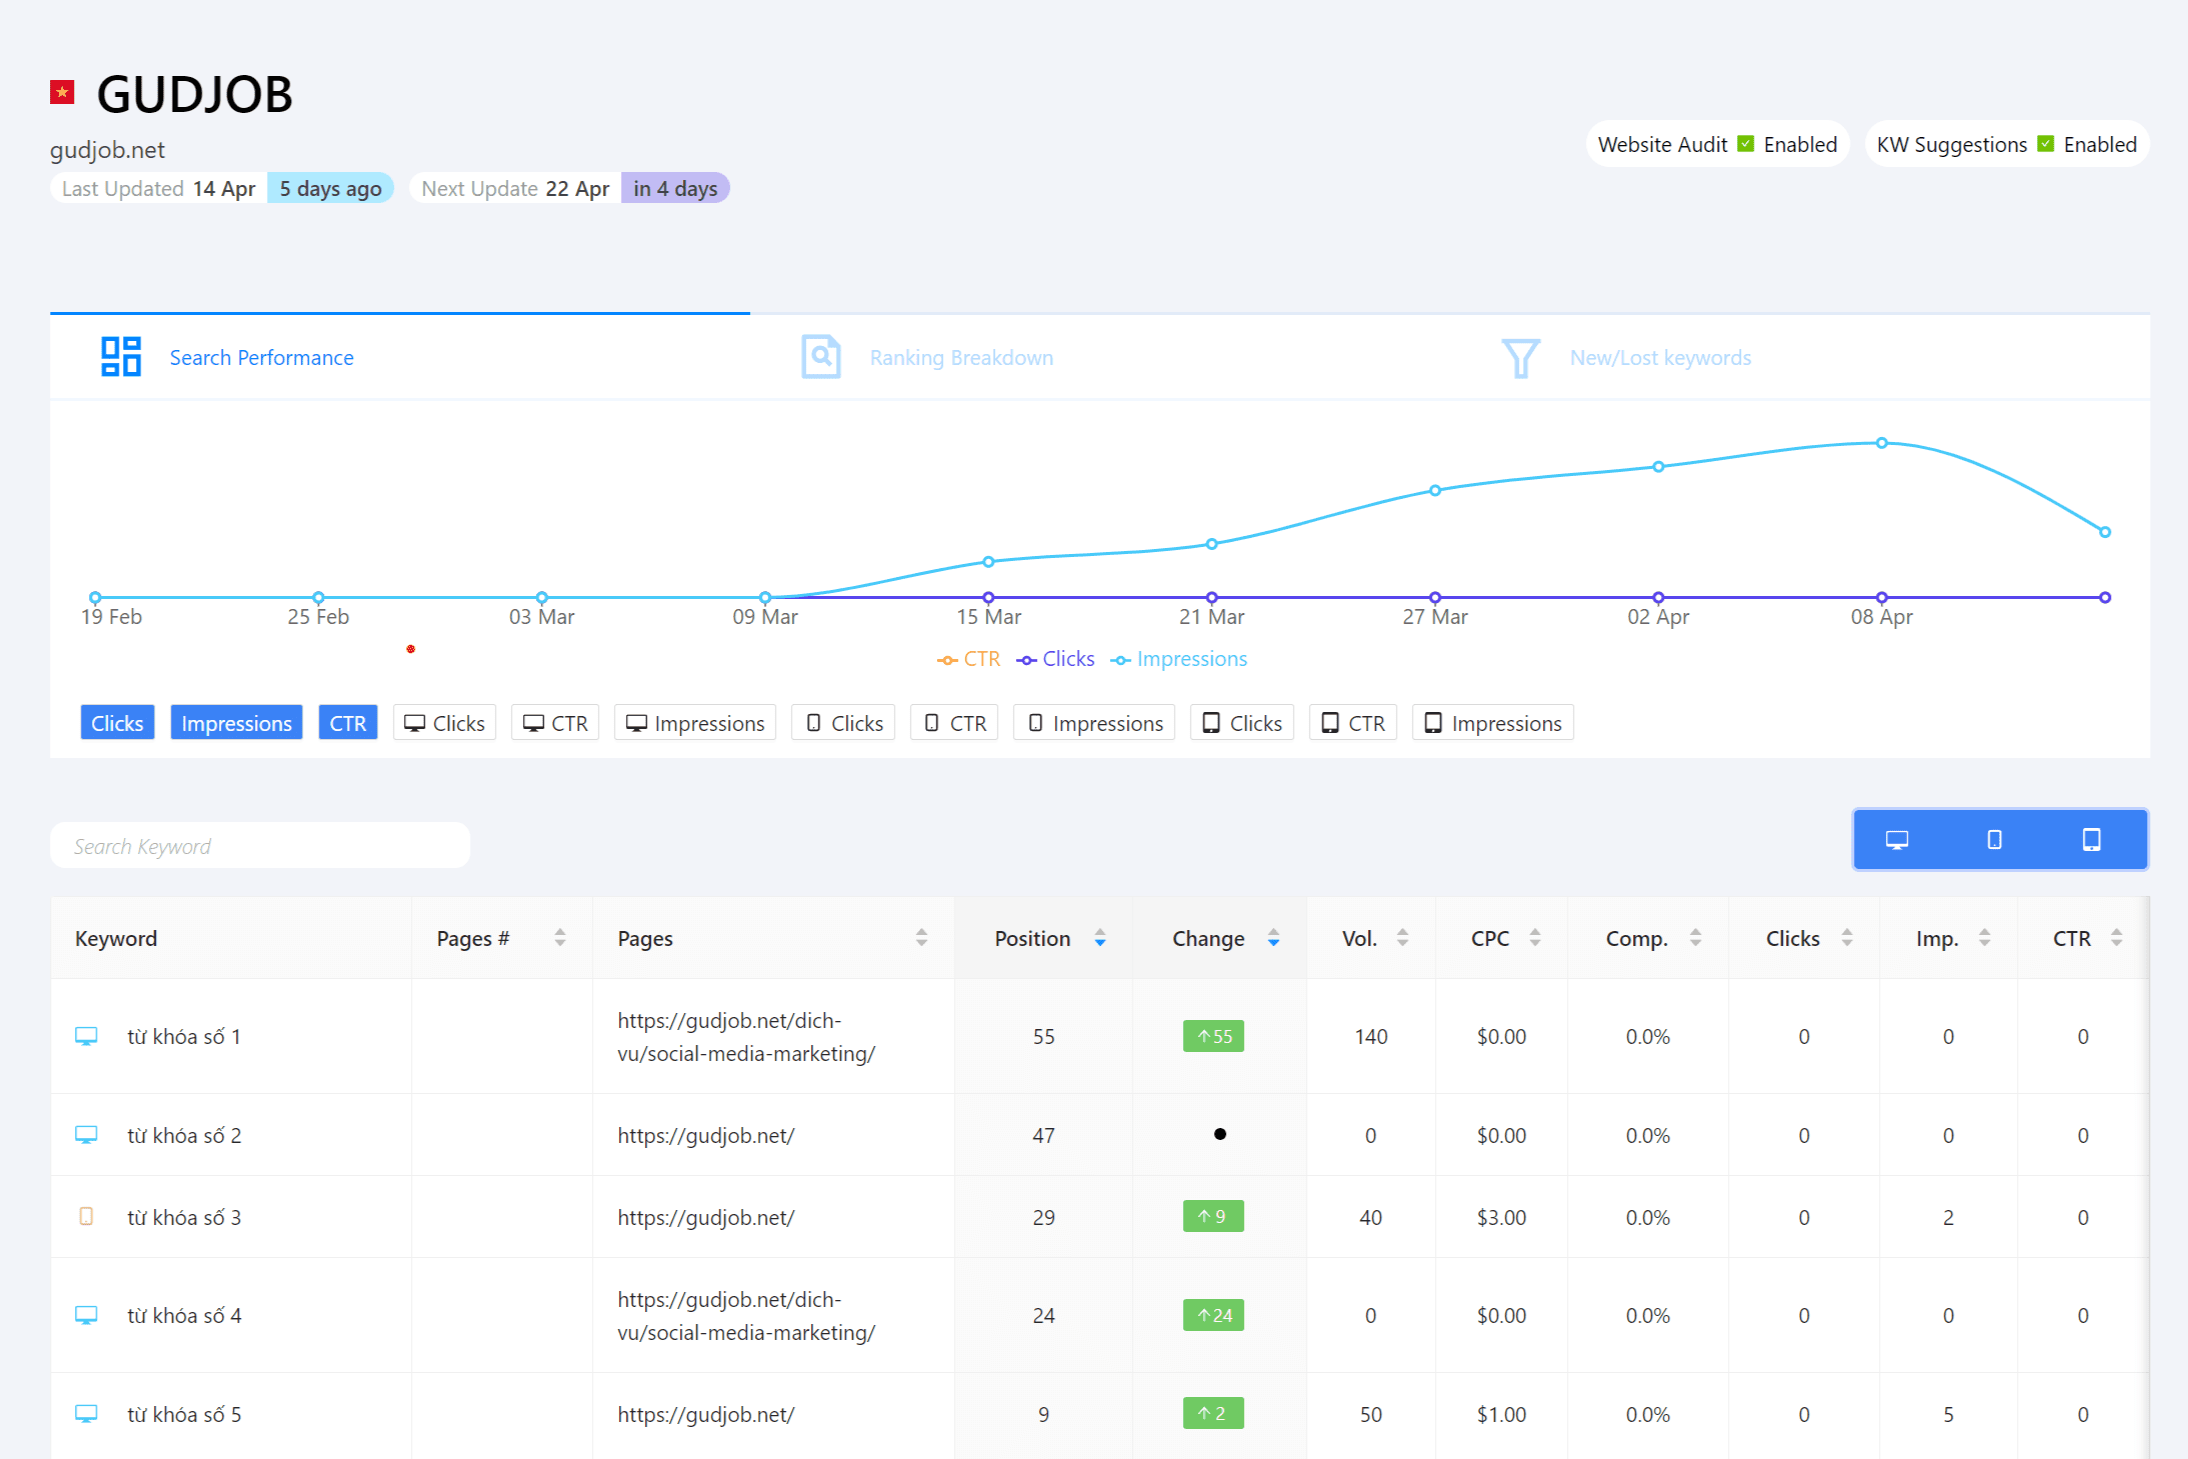The height and width of the screenshot is (1459, 2188).
Task: Enable the desktop Impressions chart series
Action: 695,723
